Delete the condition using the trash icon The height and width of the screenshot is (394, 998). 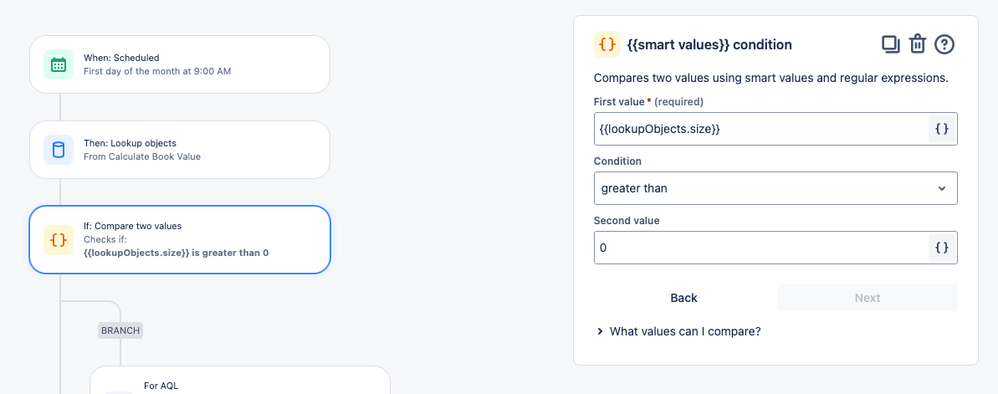917,44
